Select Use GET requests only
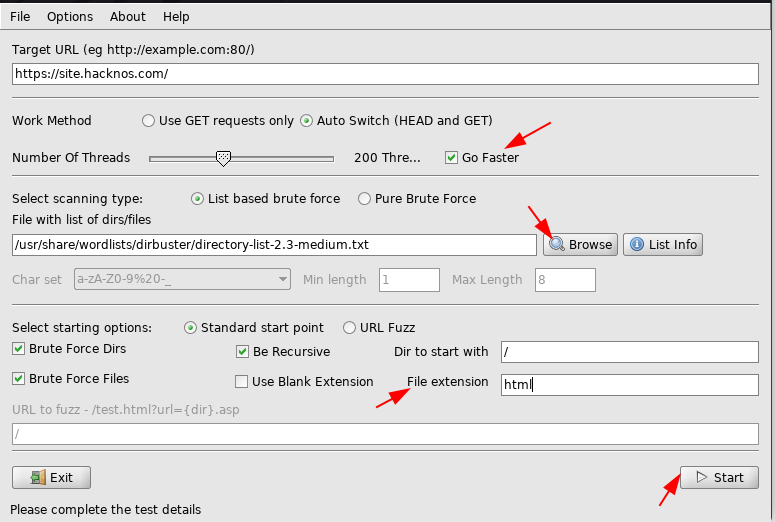 (x=148, y=121)
